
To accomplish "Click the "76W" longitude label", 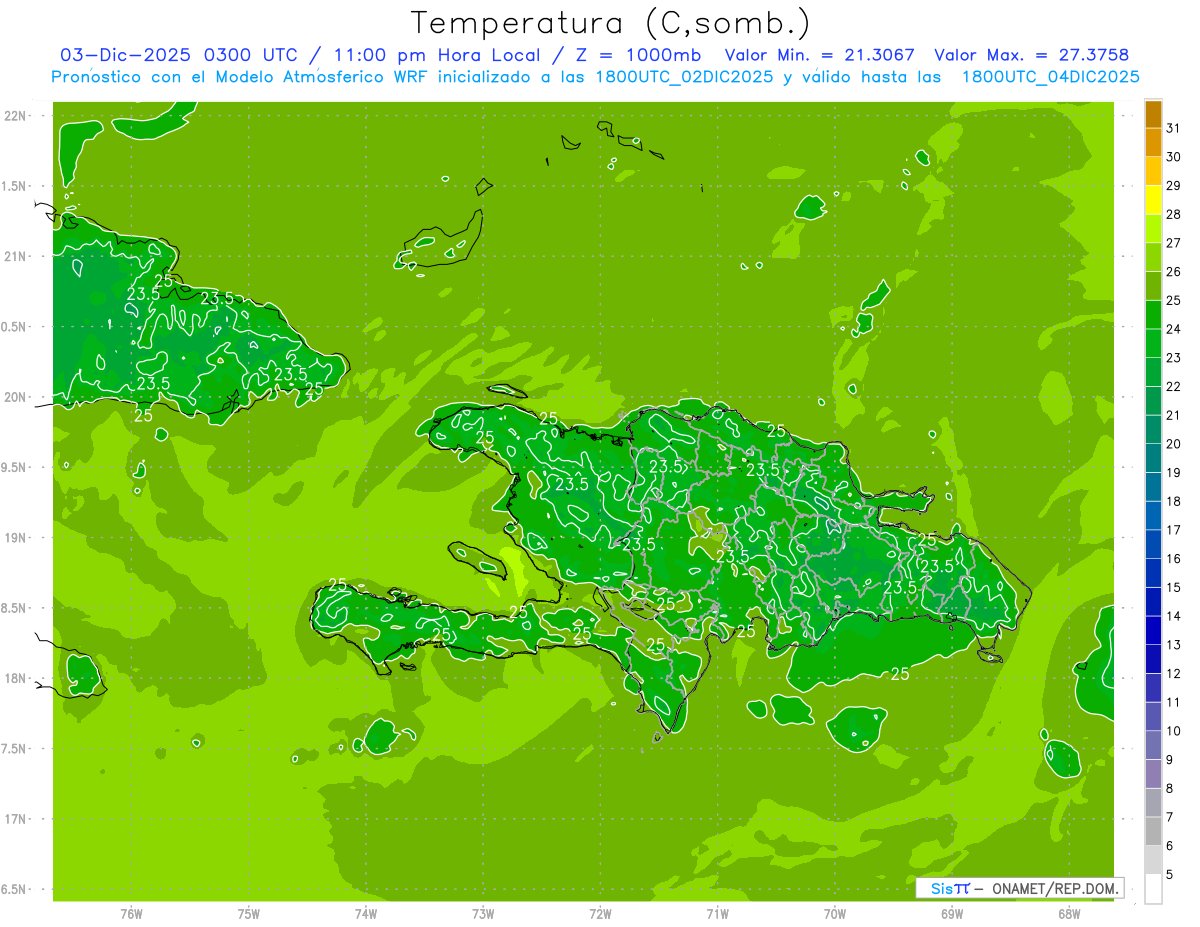I will tap(131, 913).
